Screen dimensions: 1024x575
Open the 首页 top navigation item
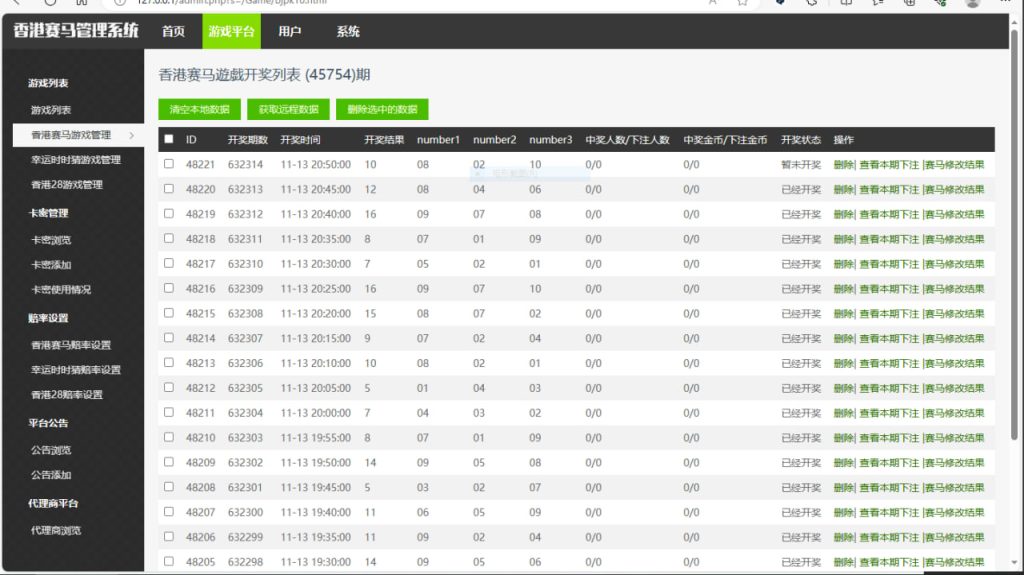point(173,31)
